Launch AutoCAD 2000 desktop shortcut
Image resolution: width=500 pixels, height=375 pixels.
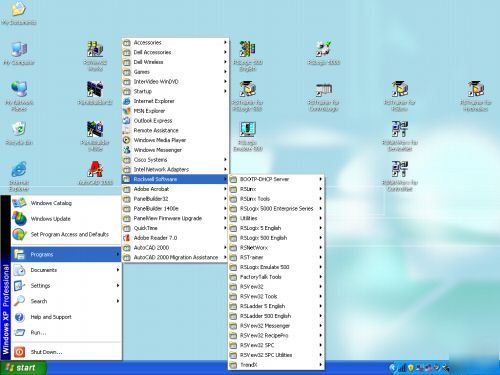[x=95, y=173]
